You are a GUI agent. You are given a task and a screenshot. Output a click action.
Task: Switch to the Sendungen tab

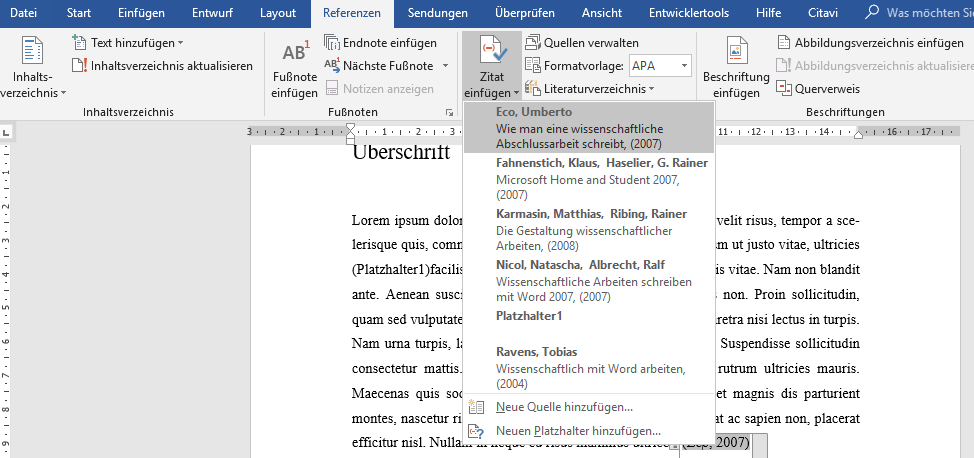(438, 13)
